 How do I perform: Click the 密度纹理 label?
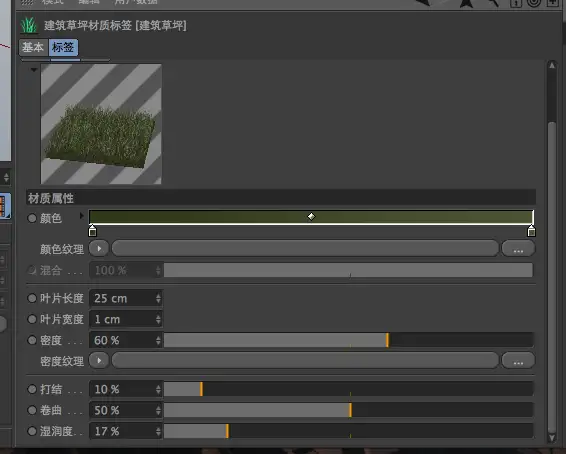(x=62, y=361)
